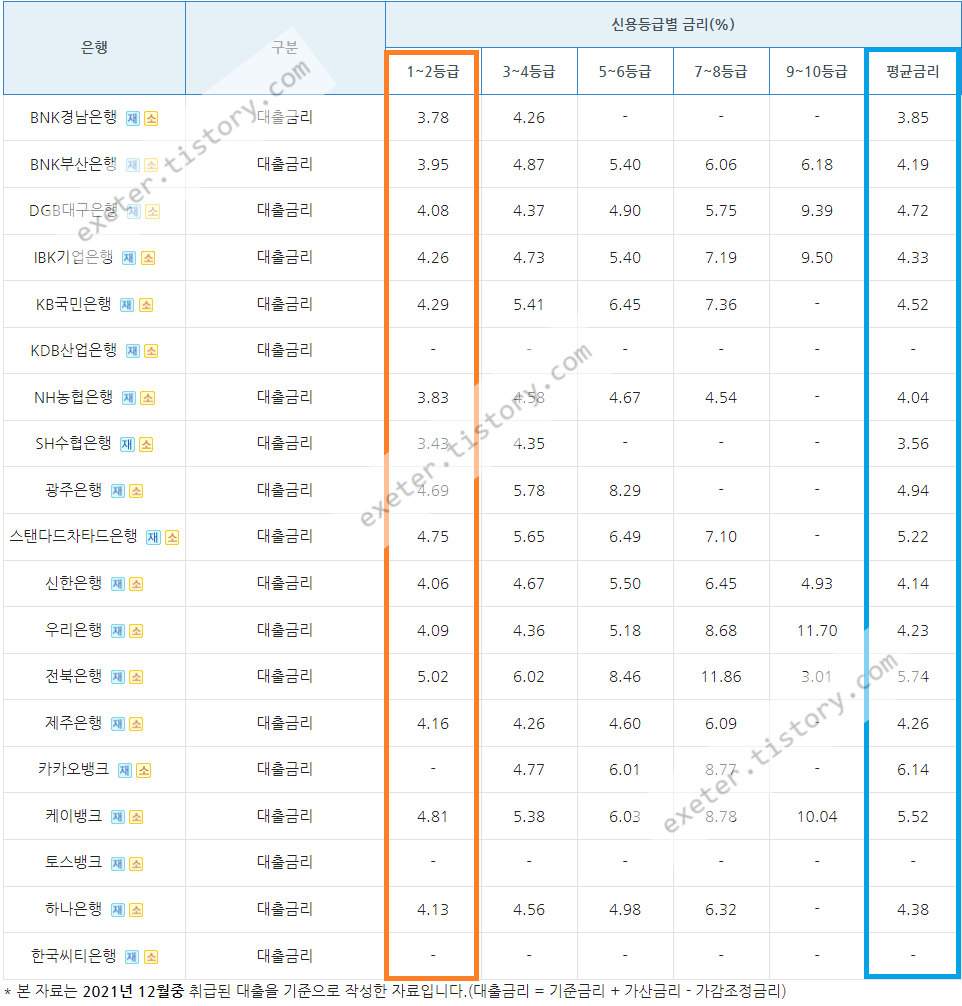This screenshot has height=1006, width=962.
Task: Click the orange 소 icon beside 한국씨티은행
Action: point(151,957)
